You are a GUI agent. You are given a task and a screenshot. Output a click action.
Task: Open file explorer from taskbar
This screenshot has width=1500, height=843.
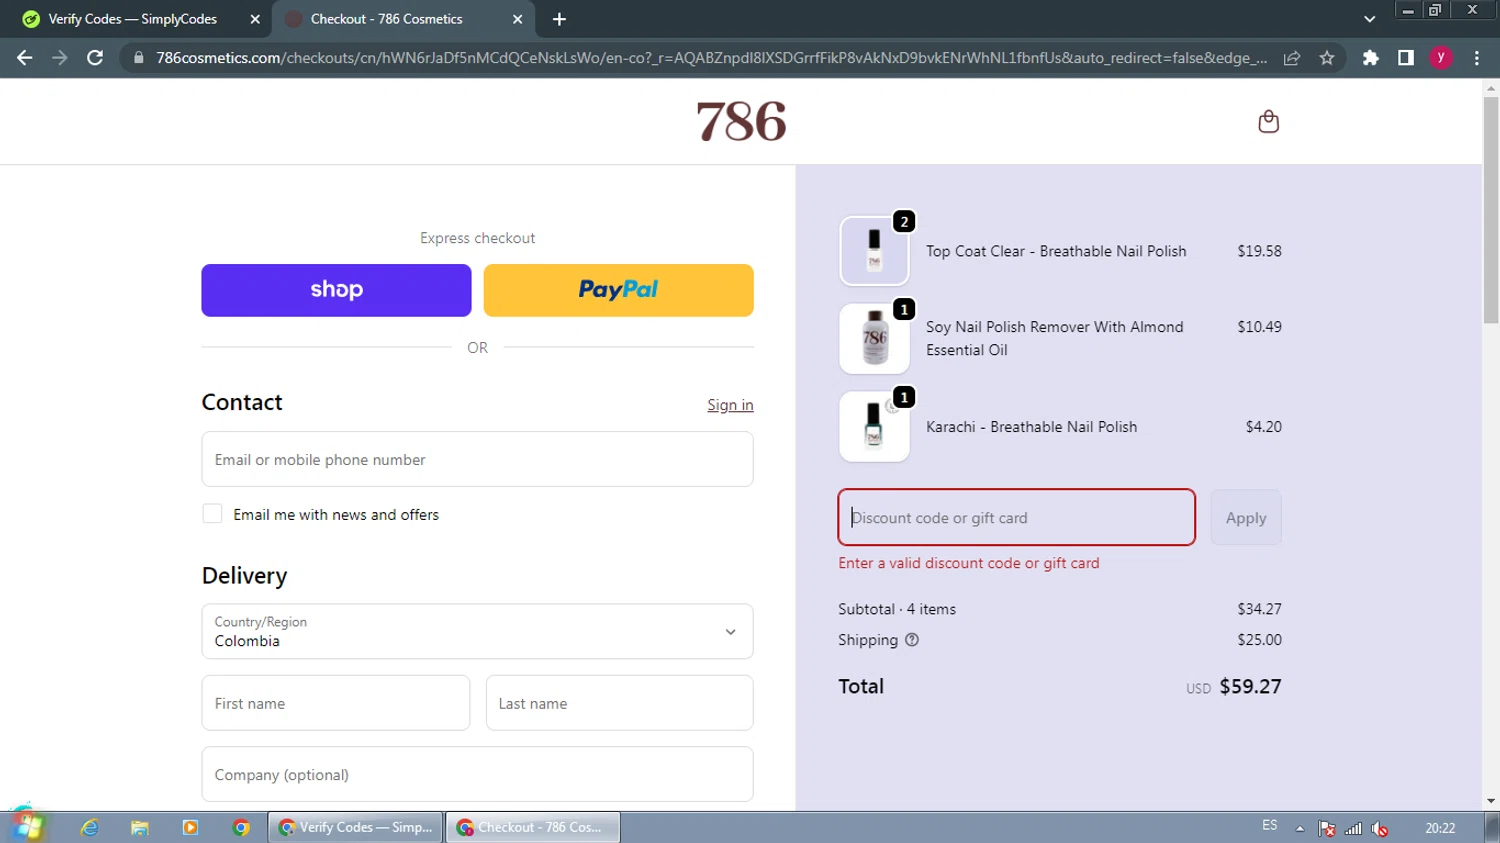(x=140, y=827)
